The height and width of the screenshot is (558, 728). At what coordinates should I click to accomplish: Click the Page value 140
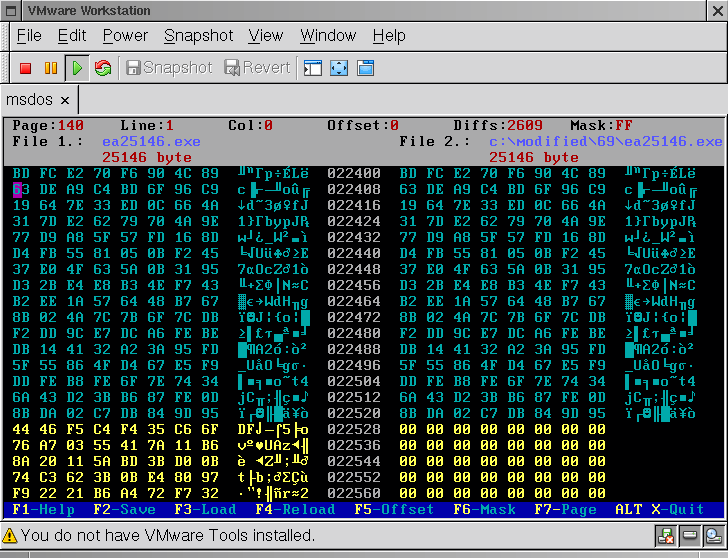pos(71,125)
